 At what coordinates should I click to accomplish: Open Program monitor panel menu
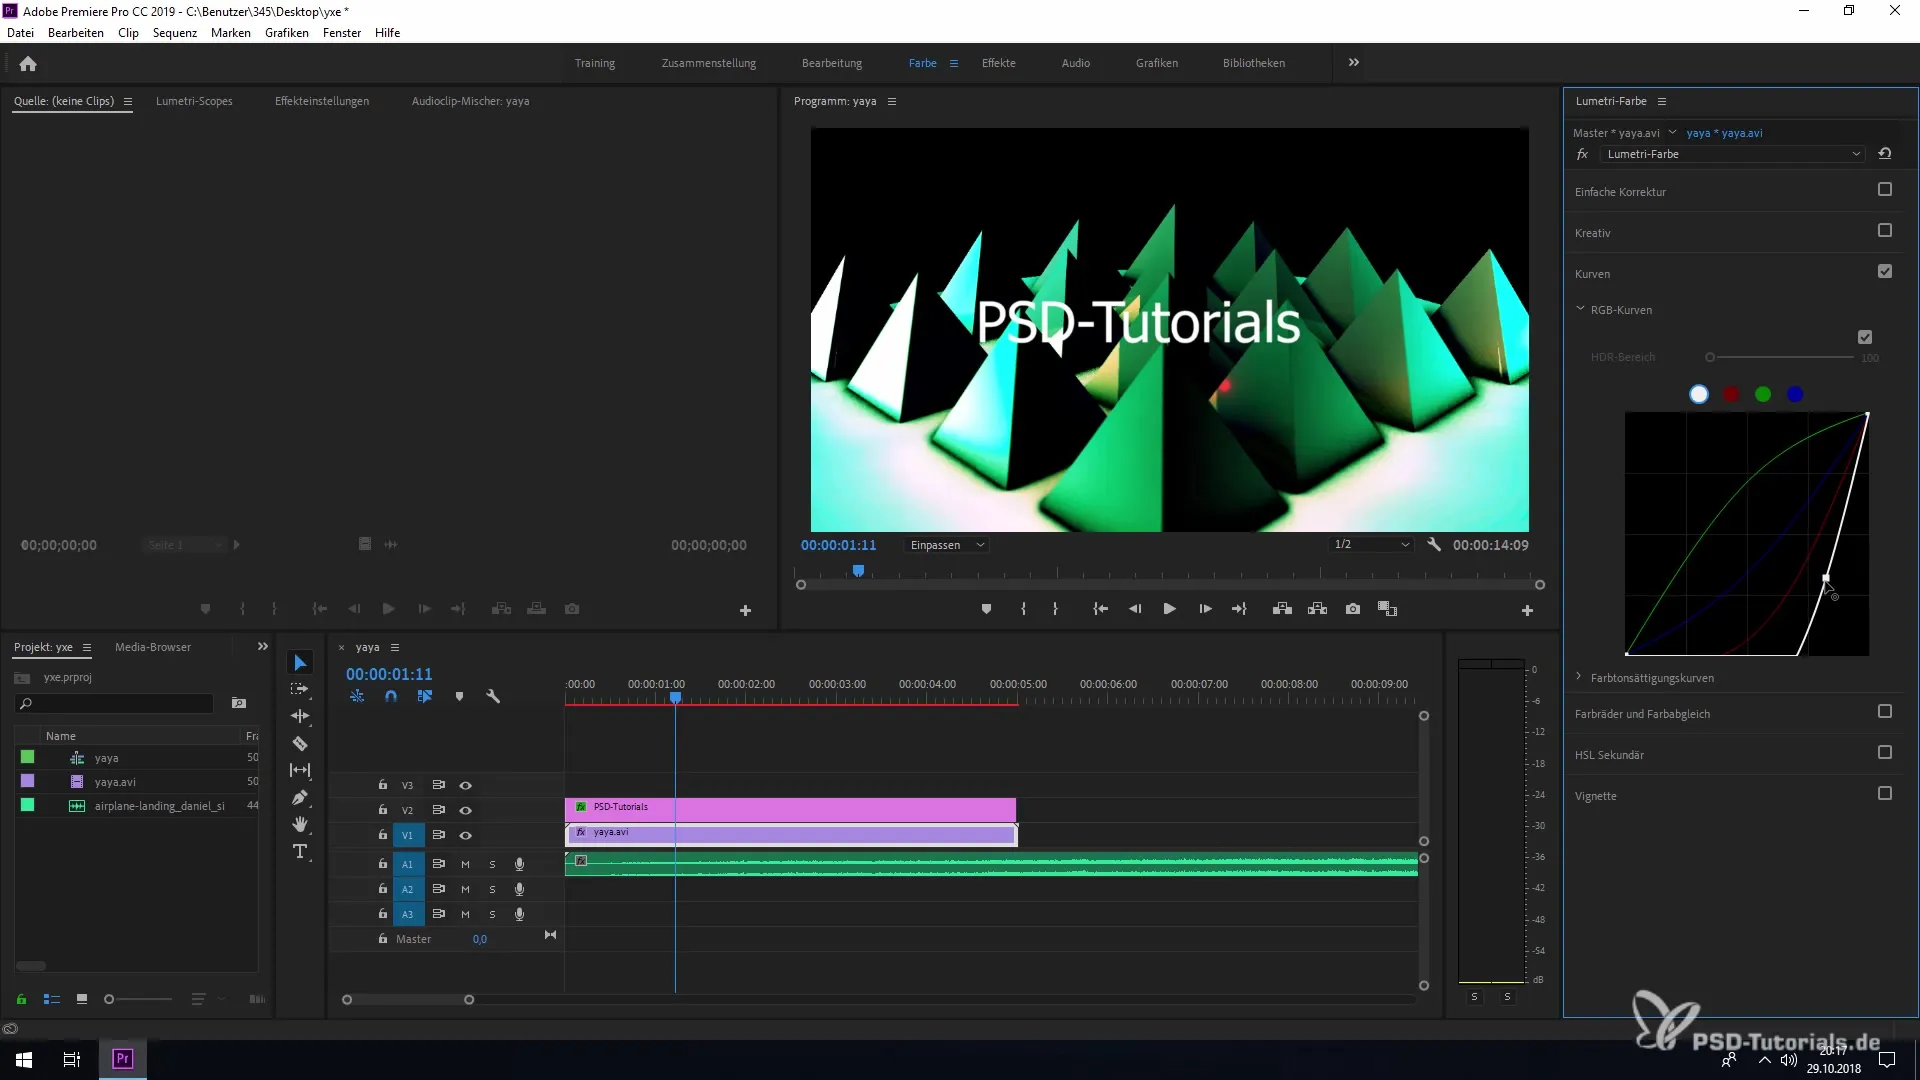point(892,101)
